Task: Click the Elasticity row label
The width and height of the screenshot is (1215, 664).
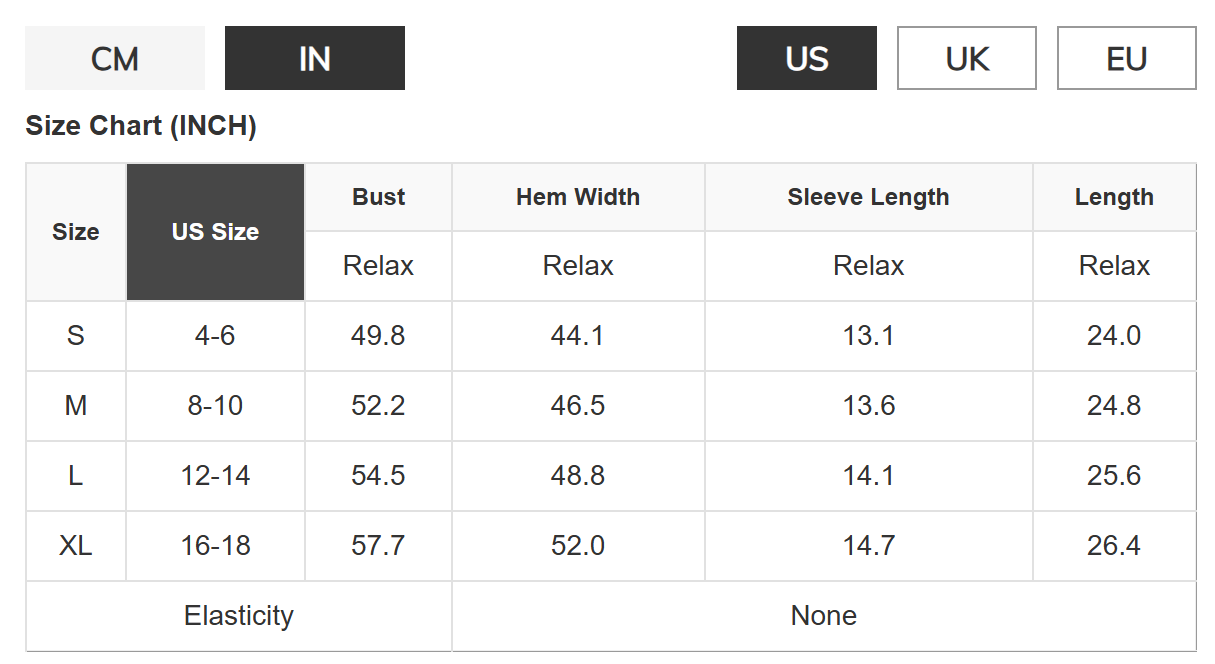Action: (239, 616)
